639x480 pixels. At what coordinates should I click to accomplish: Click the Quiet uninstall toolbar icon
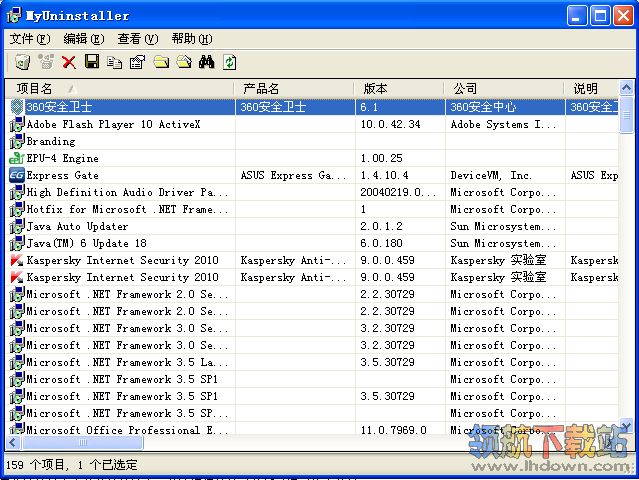46,62
